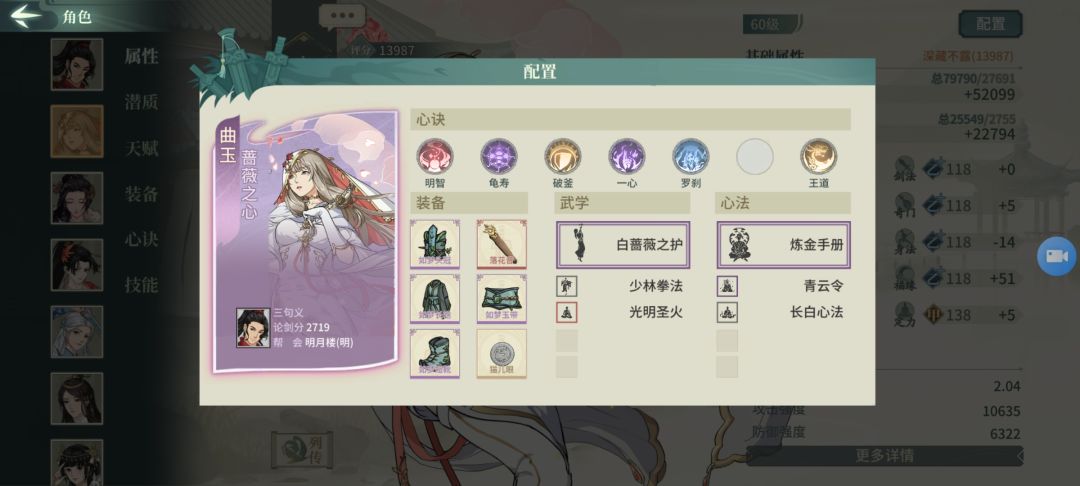Open the chat bubble icon

click(x=342, y=16)
